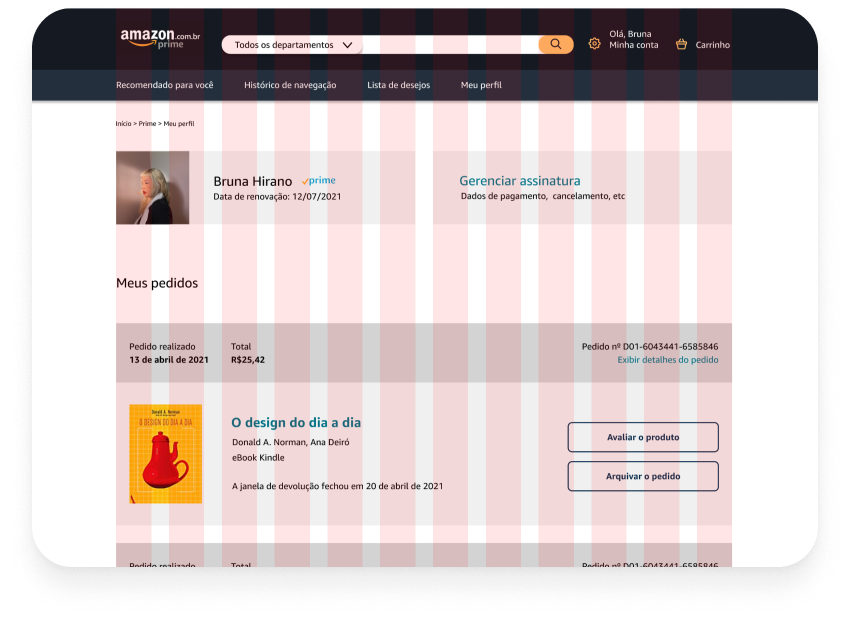Click Início in the breadcrumb
This screenshot has height=623, width=850.
click(124, 124)
